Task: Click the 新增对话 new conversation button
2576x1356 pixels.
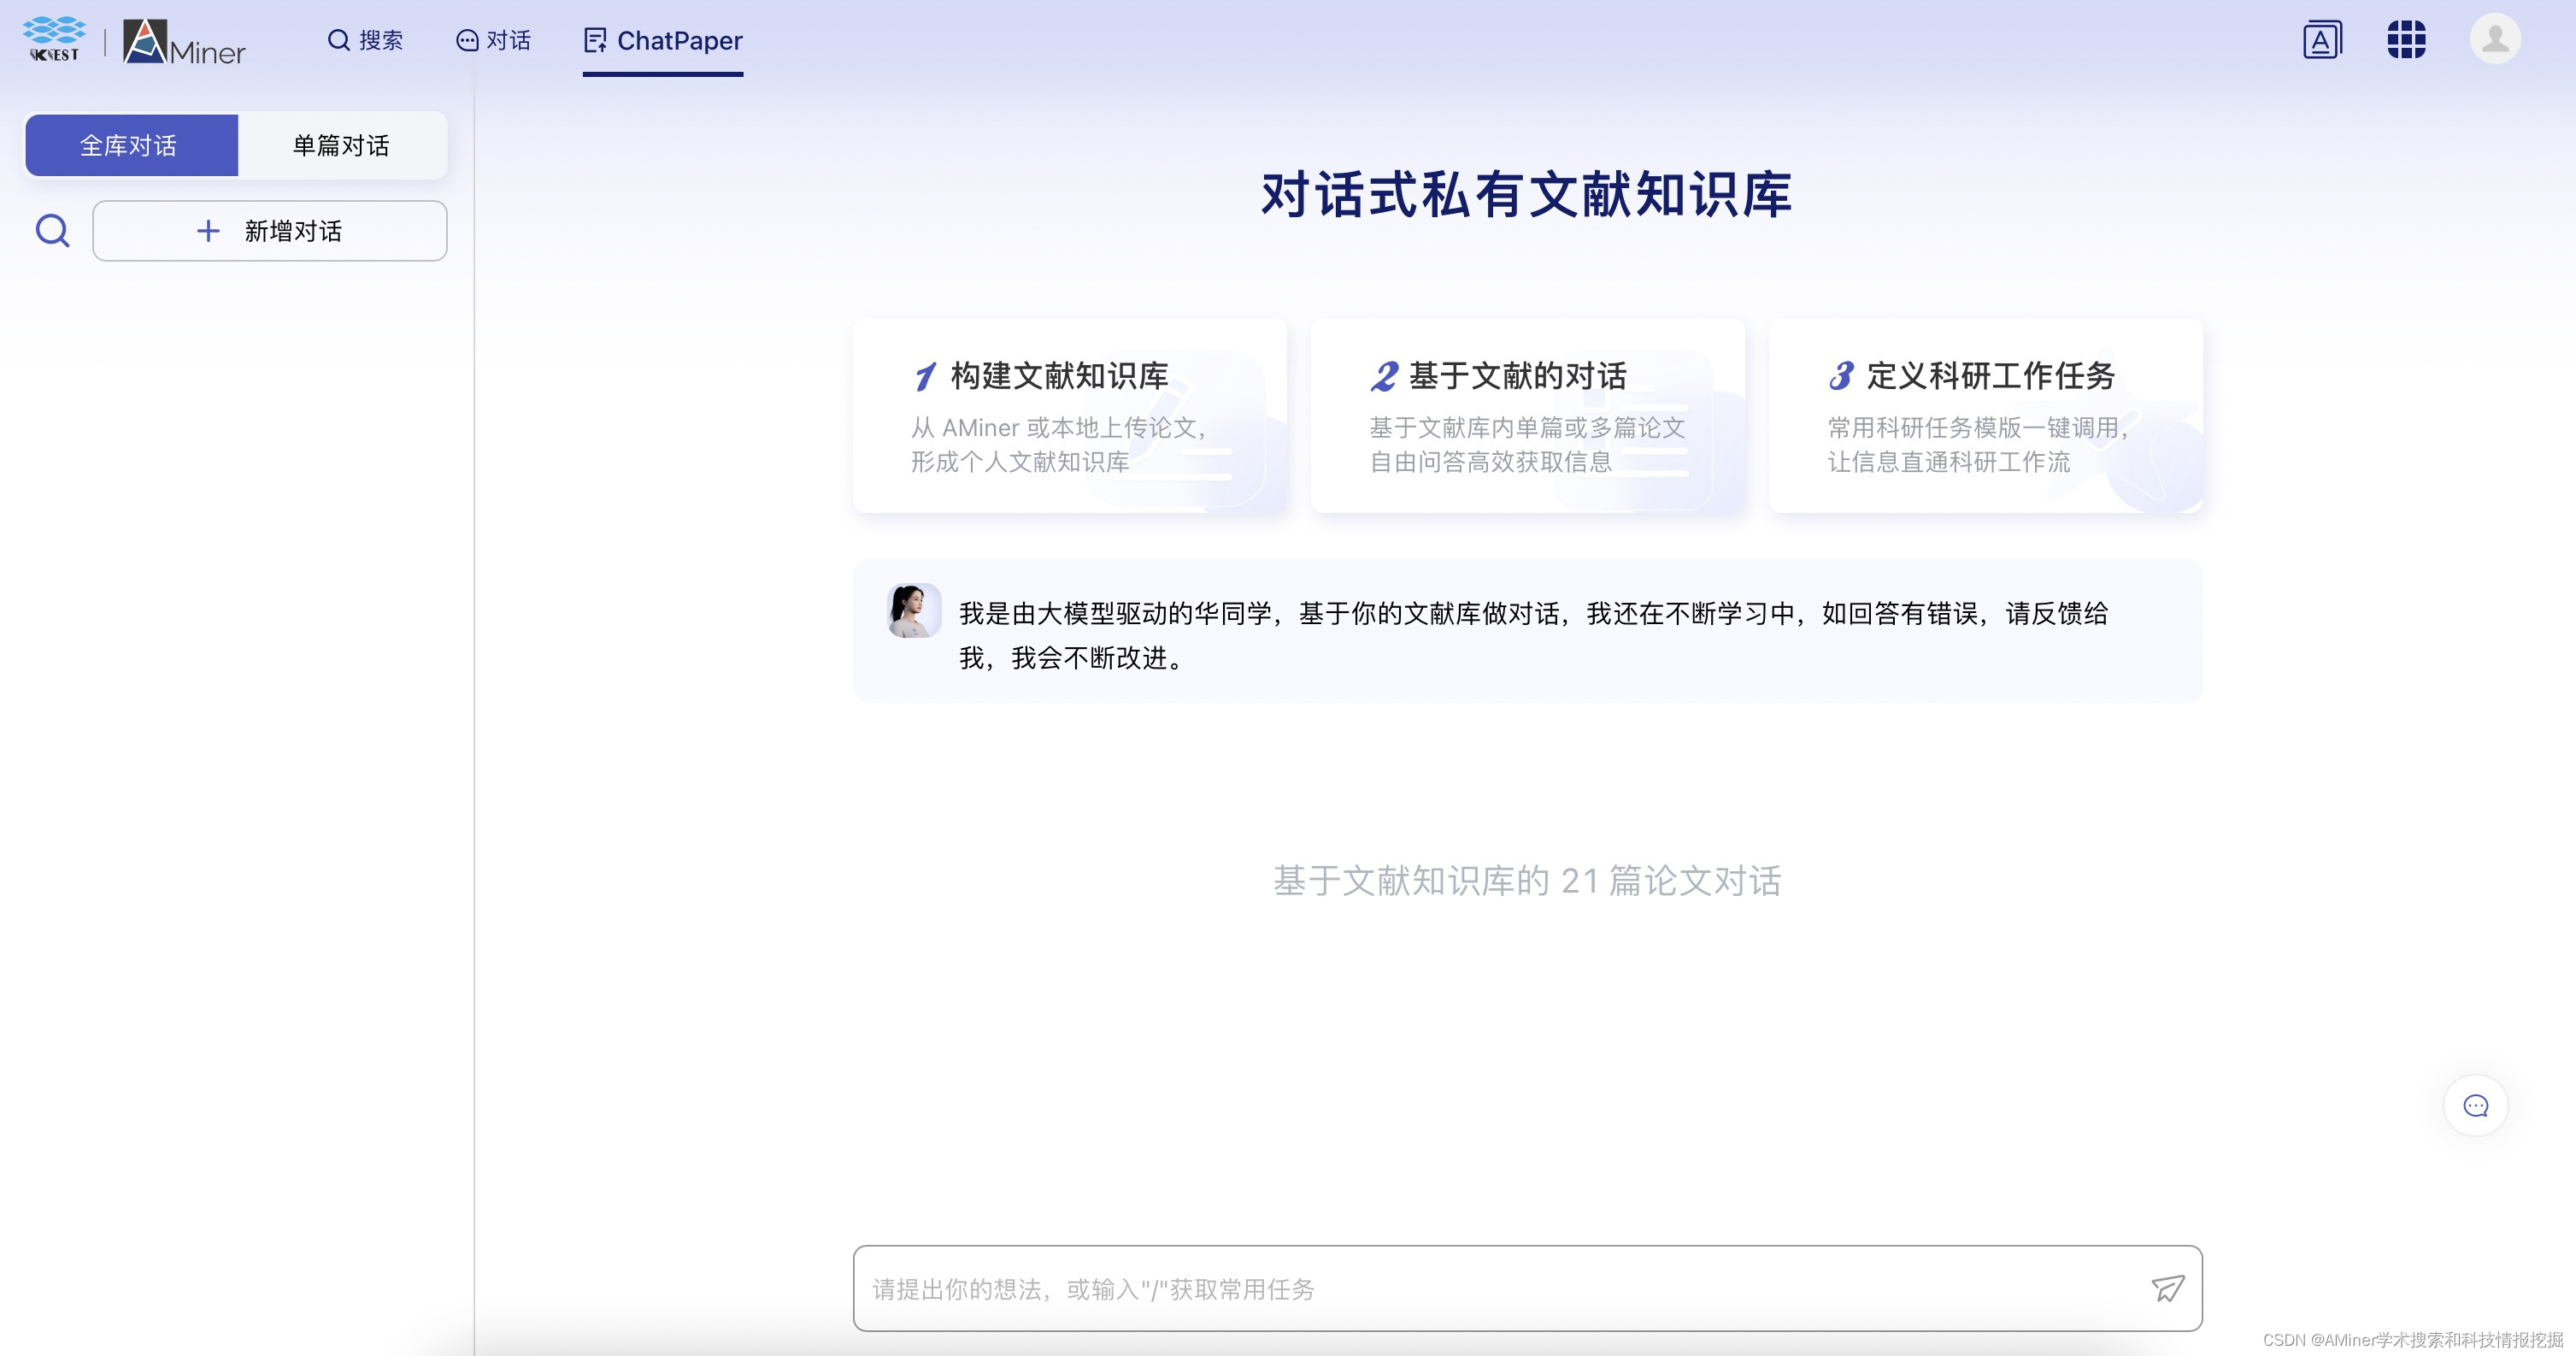Action: (x=269, y=230)
